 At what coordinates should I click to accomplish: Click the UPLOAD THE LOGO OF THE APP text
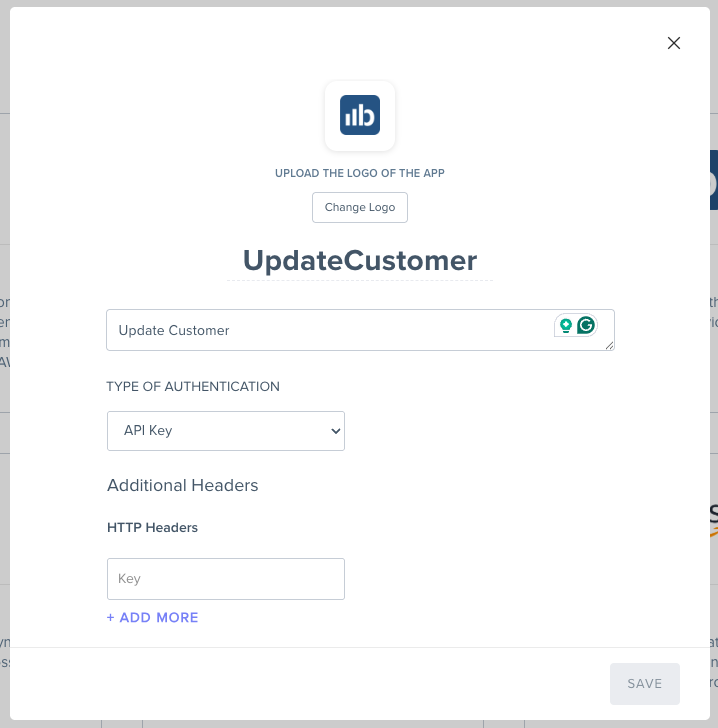point(360,173)
